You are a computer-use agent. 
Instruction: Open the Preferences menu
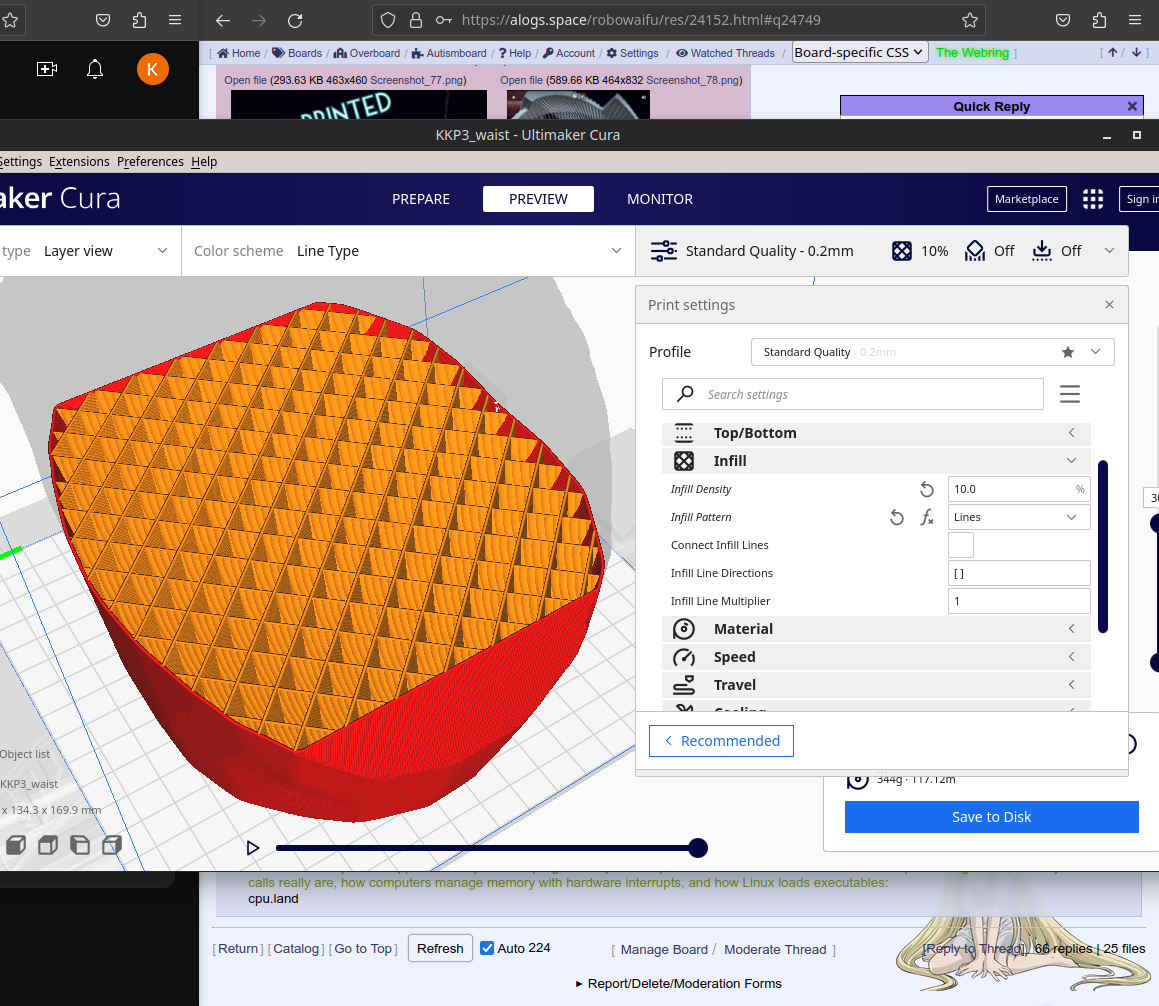[150, 162]
